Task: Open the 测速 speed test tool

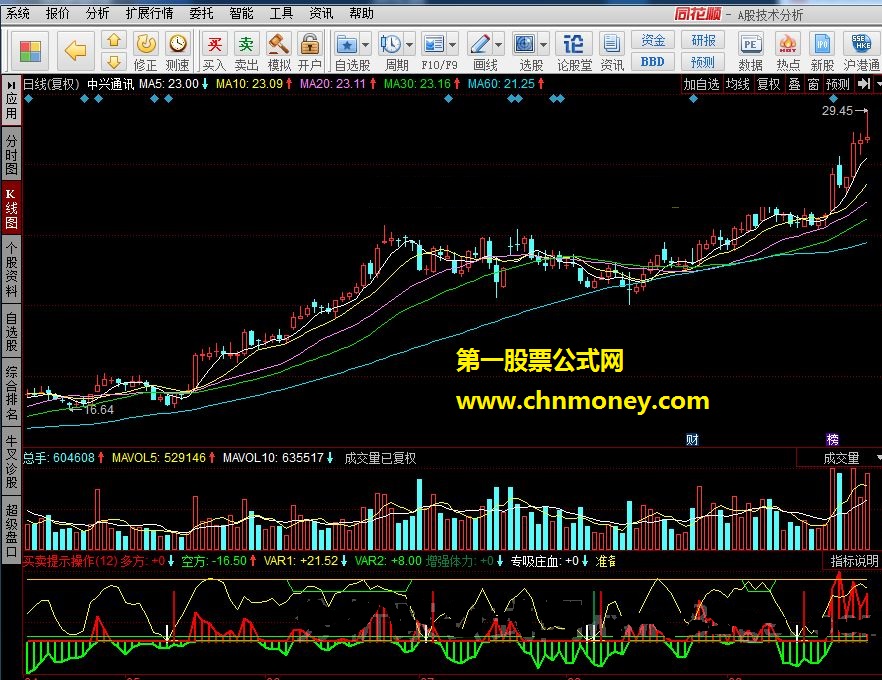Action: tap(178, 51)
